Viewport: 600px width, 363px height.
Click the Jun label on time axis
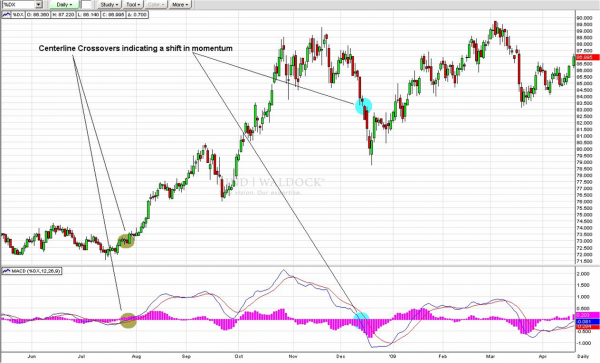click(31, 356)
